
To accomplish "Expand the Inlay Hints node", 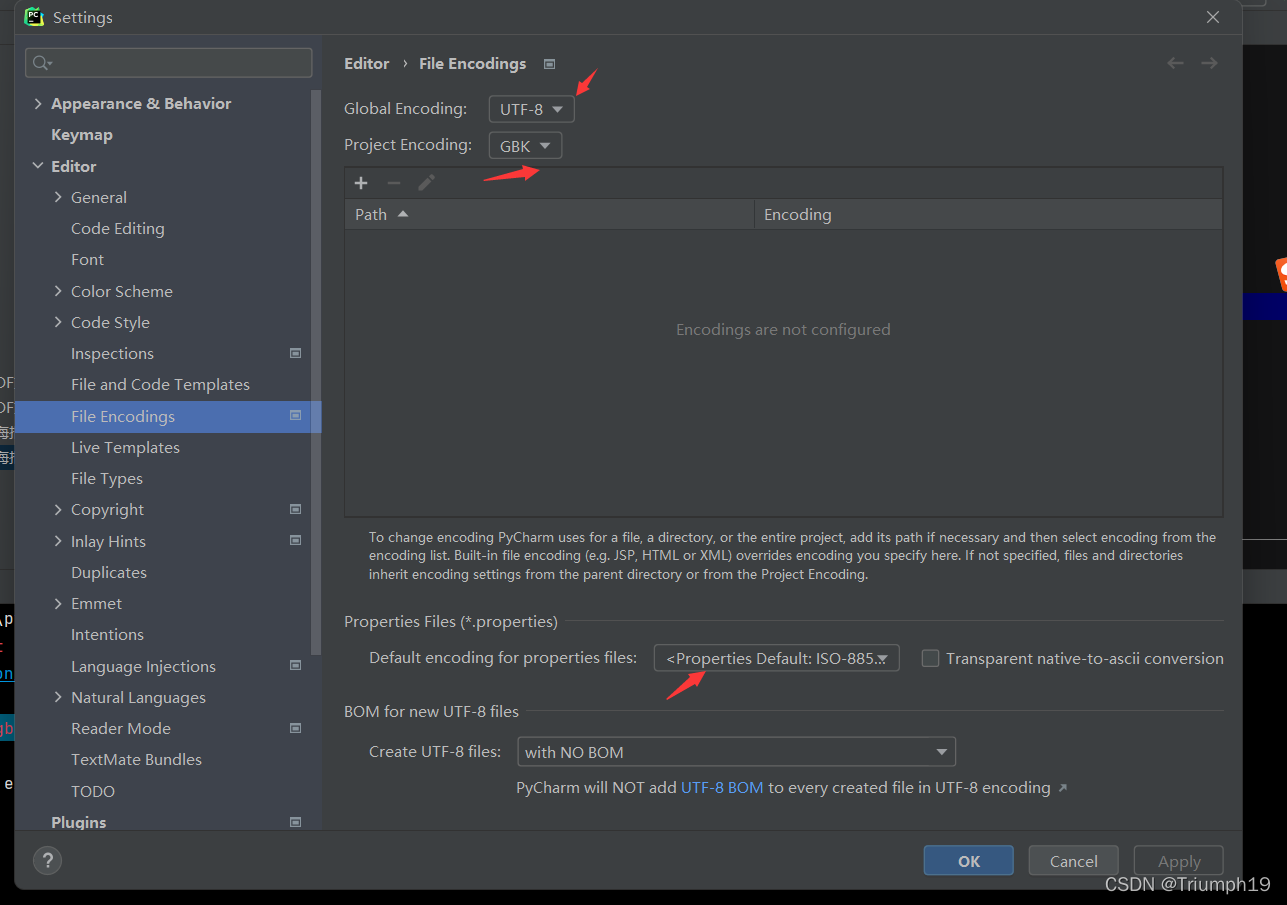I will pyautogui.click(x=58, y=541).
